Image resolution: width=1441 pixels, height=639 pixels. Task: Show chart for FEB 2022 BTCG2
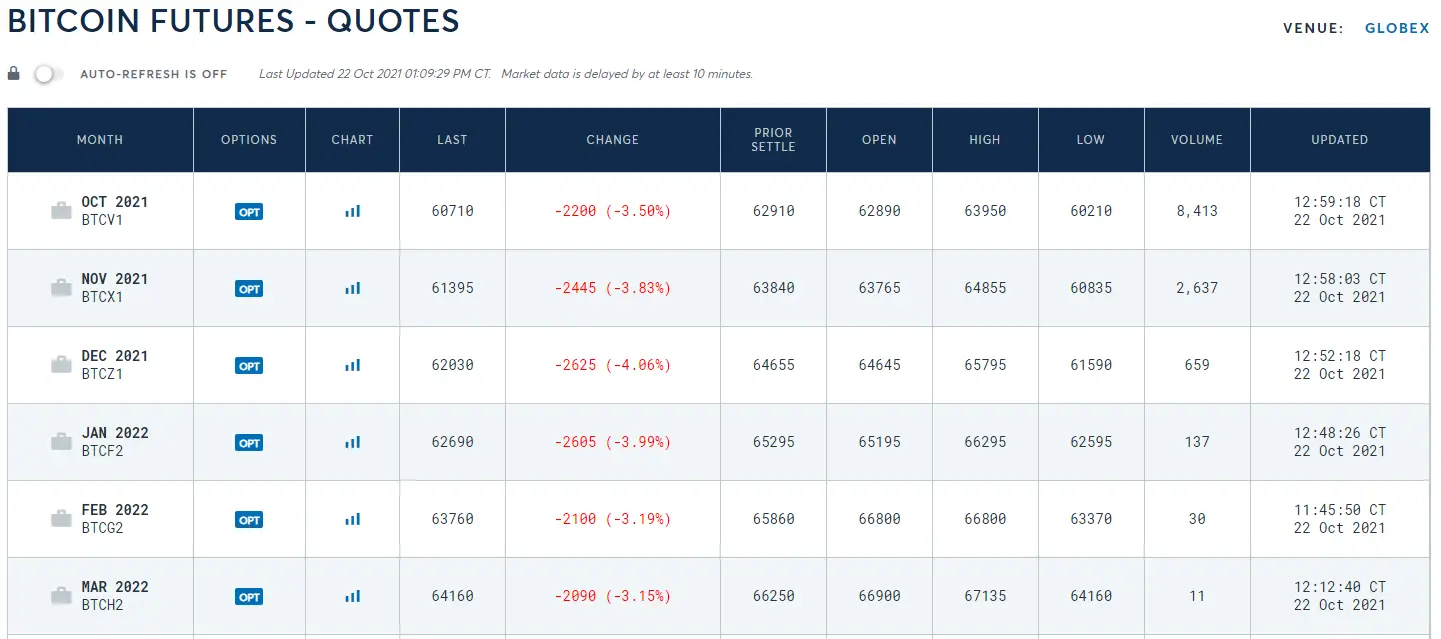pyautogui.click(x=352, y=519)
